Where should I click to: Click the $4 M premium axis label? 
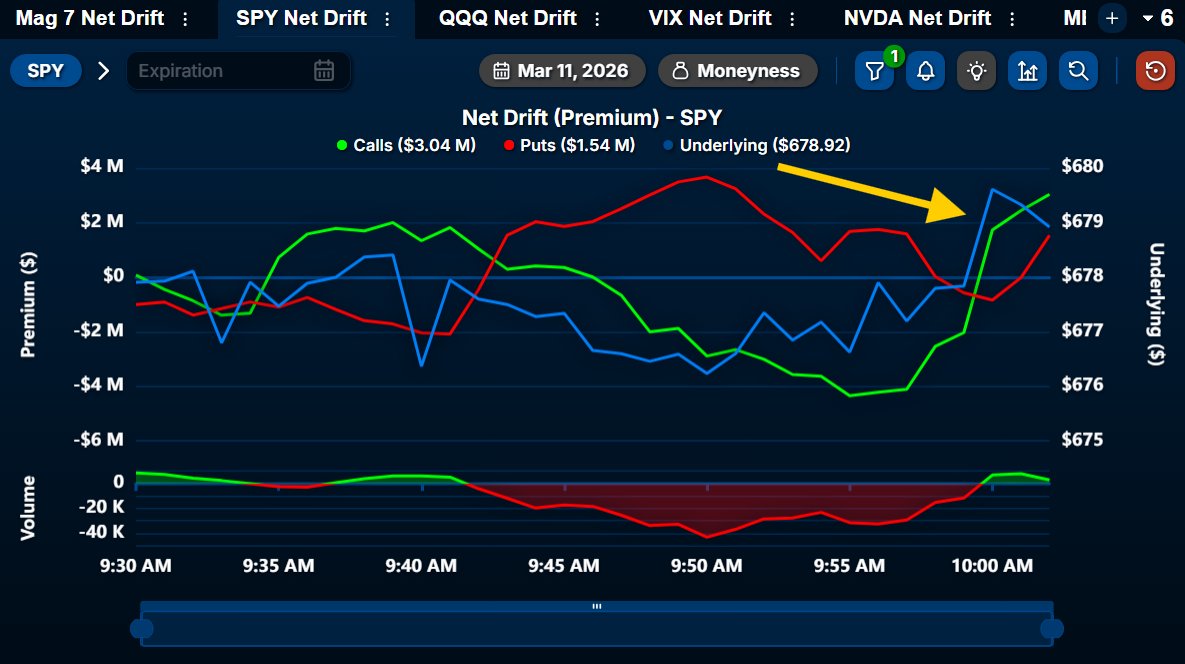(102, 166)
